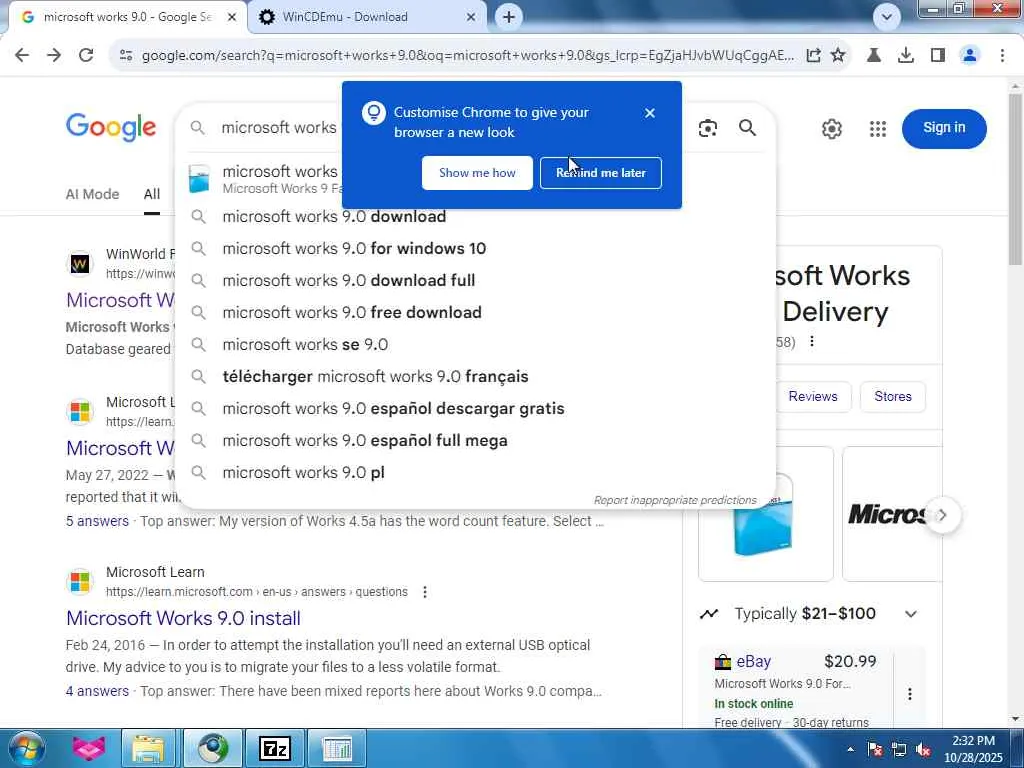Click taskbar clock 2:32 PM
Image resolution: width=1024 pixels, height=768 pixels.
click(972, 749)
